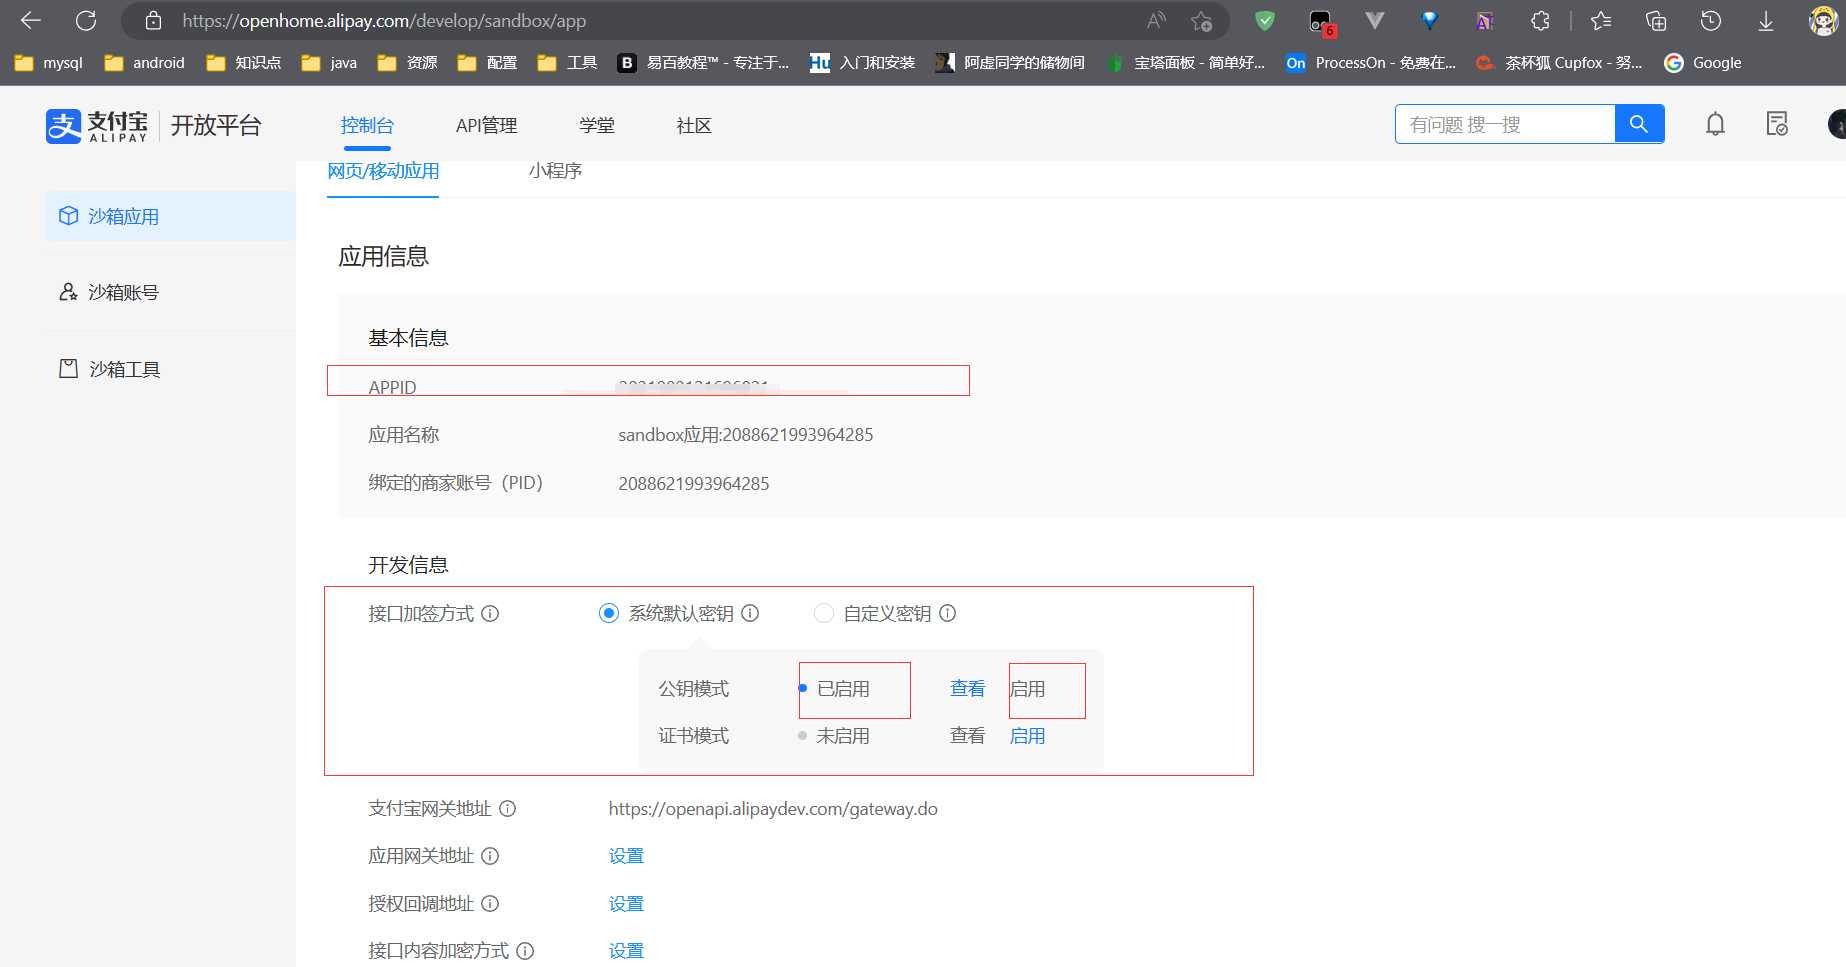This screenshot has height=967, width=1846.
Task: Open the mysql bookmark folder
Action: (x=49, y=63)
